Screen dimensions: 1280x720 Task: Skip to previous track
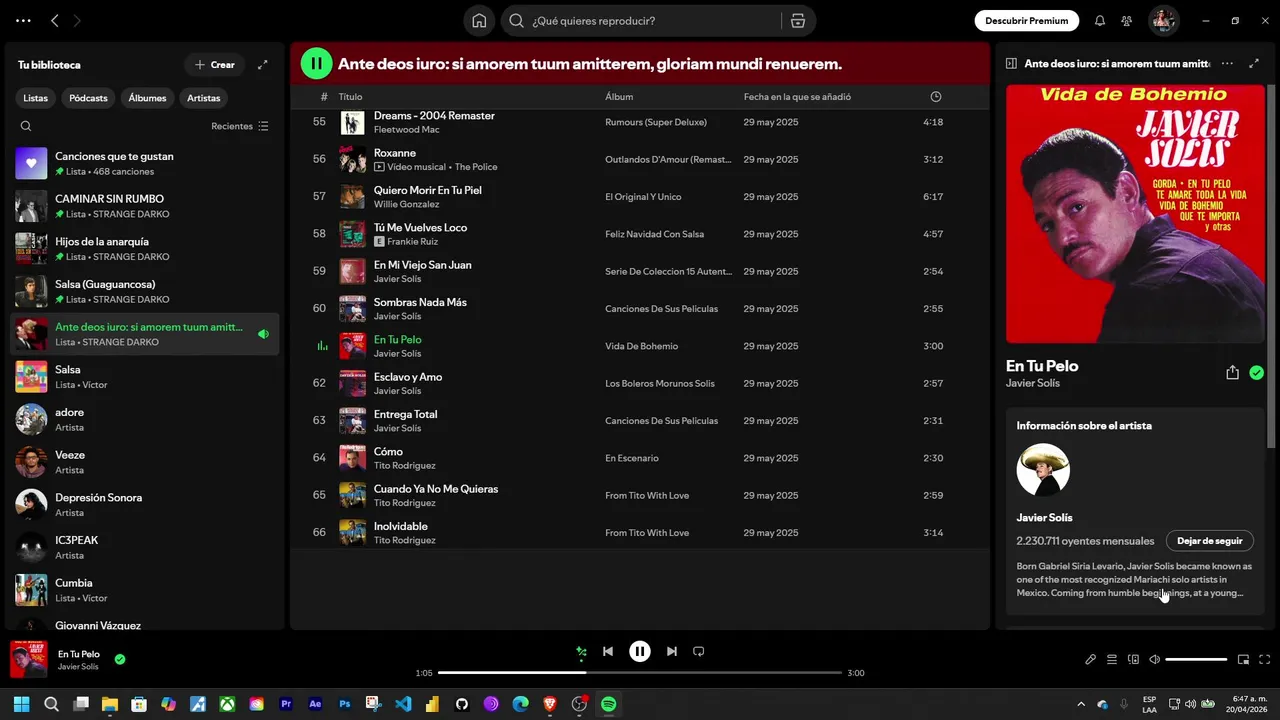tap(607, 651)
